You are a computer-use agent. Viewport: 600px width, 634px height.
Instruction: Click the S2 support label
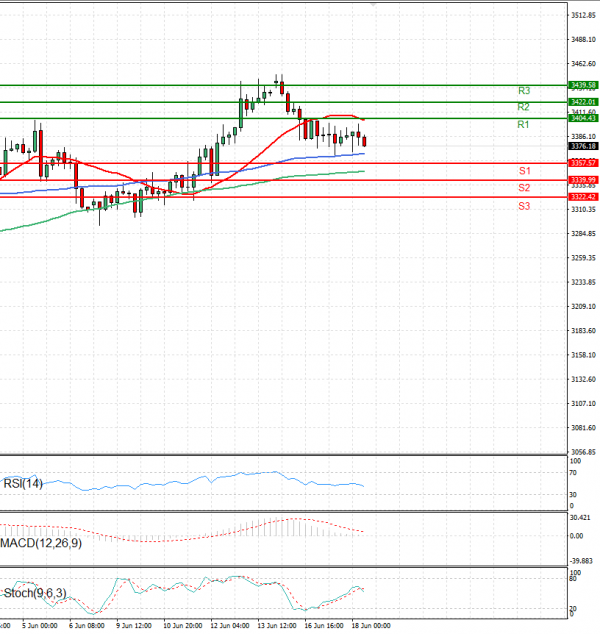(x=524, y=188)
